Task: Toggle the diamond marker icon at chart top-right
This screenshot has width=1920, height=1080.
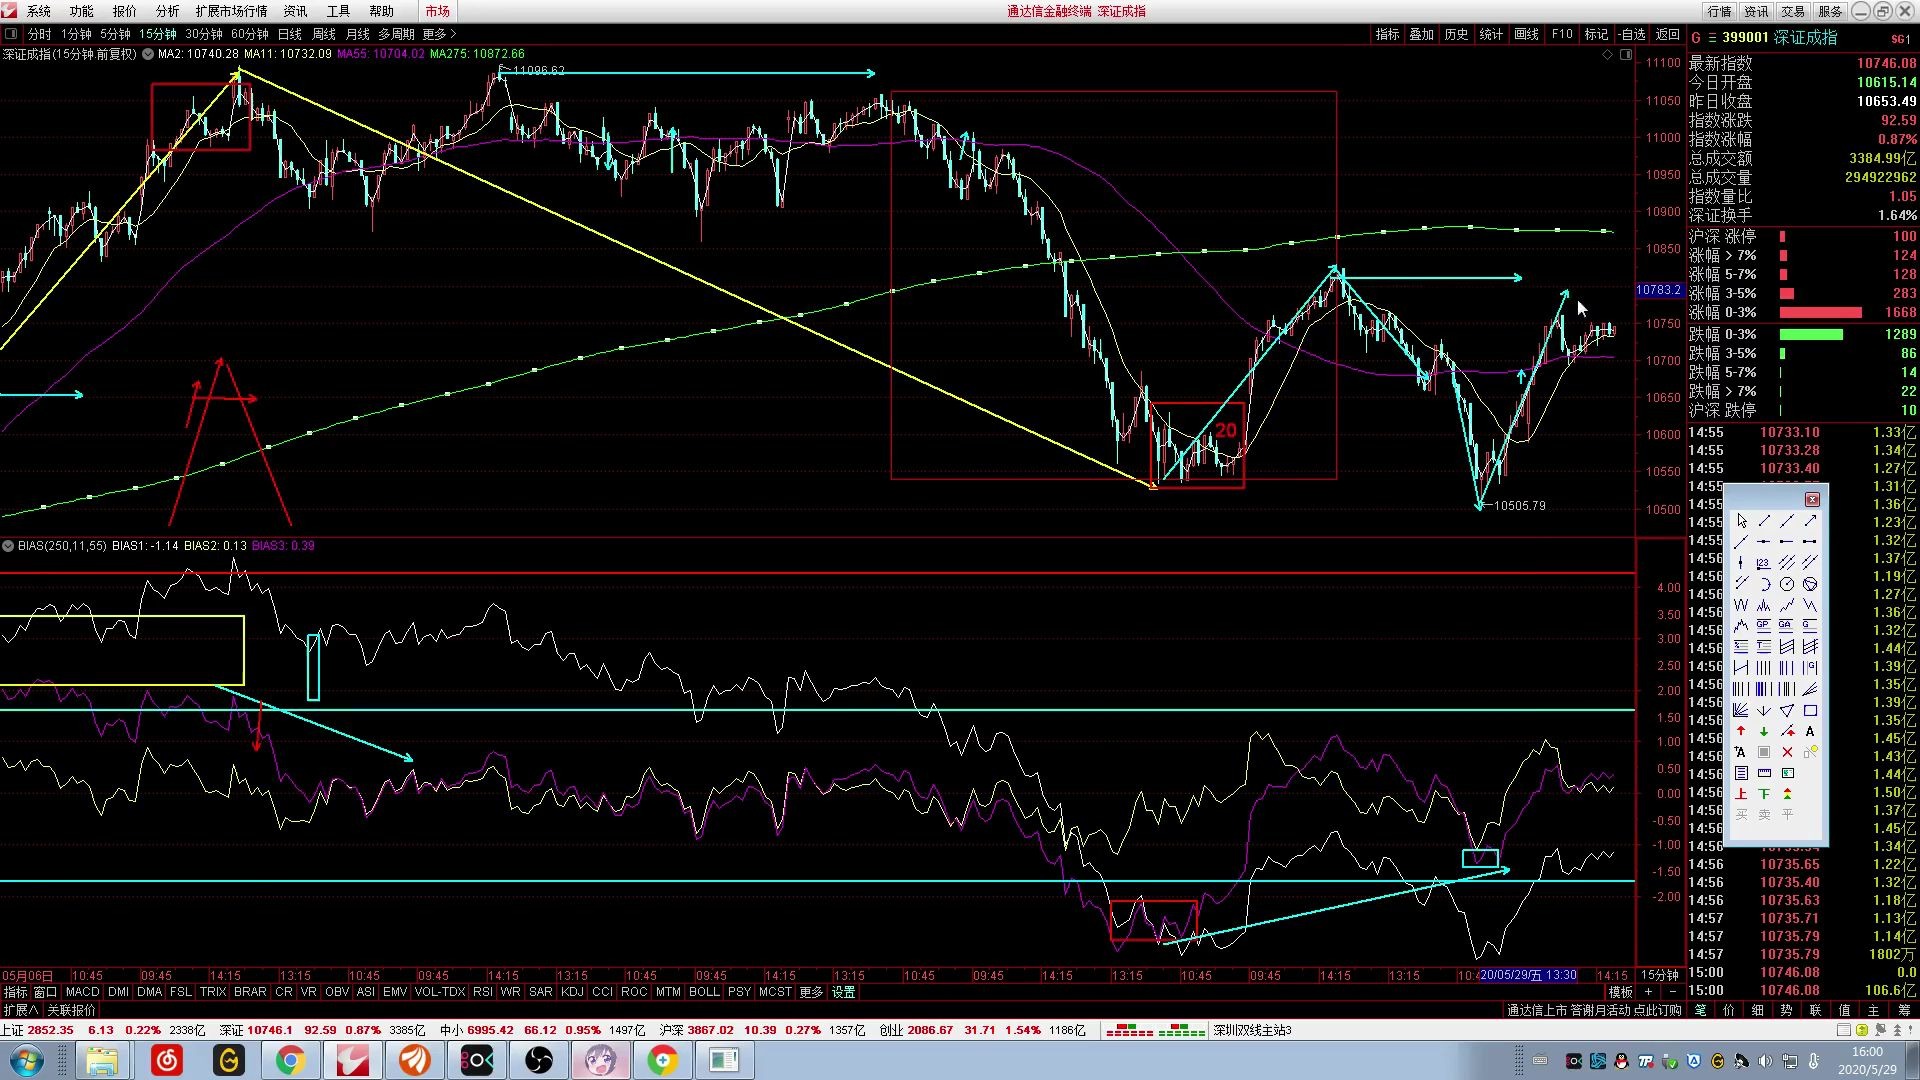Action: [x=1608, y=55]
